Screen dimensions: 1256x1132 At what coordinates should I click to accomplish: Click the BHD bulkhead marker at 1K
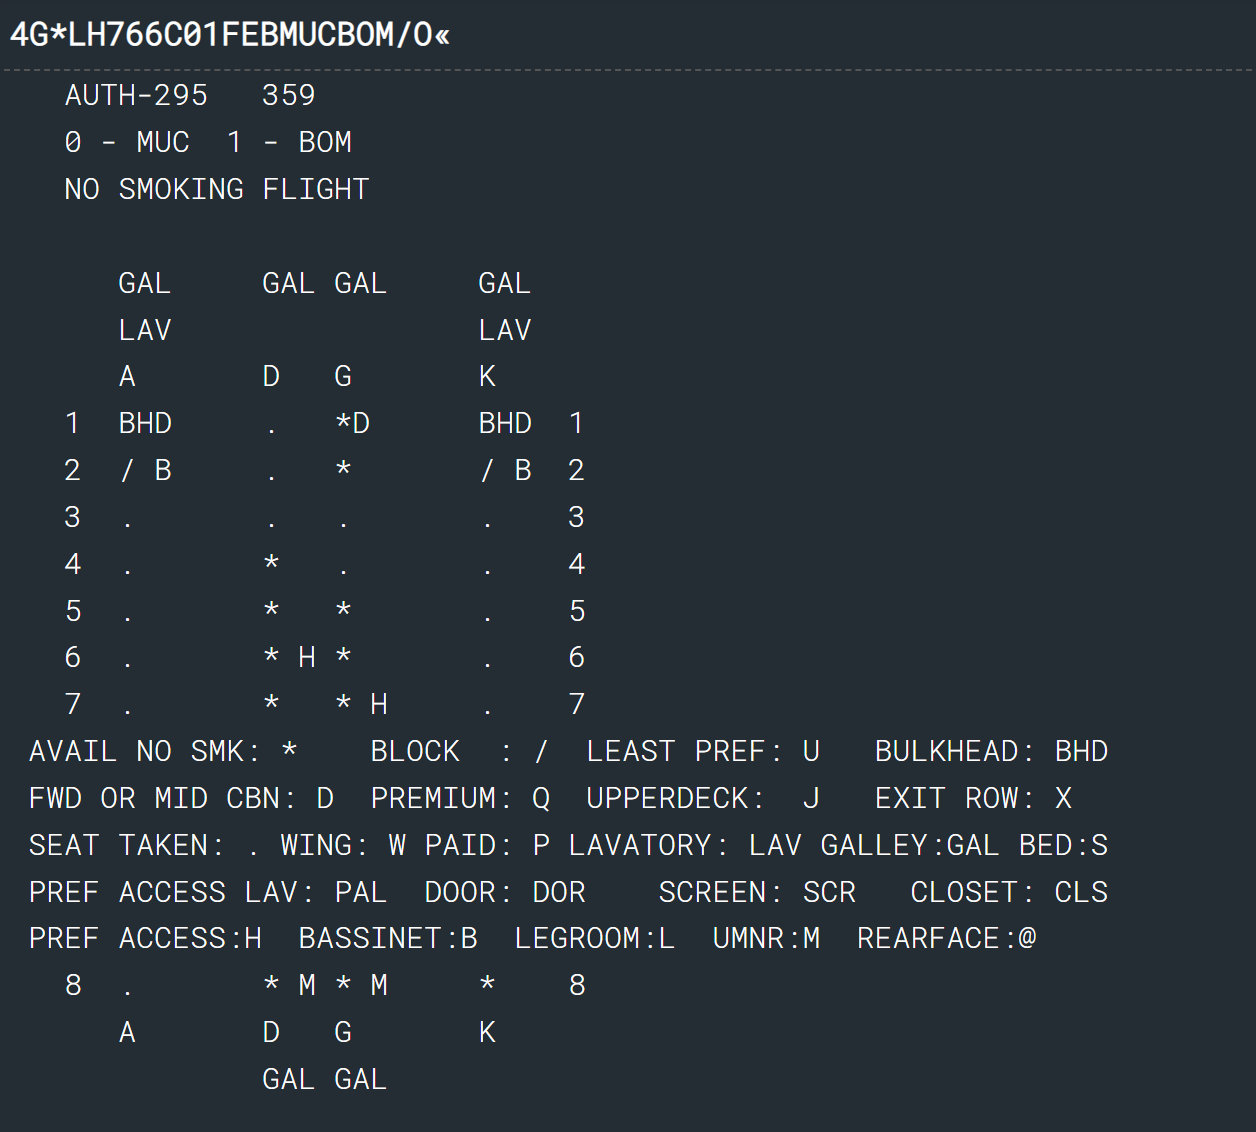coord(505,423)
